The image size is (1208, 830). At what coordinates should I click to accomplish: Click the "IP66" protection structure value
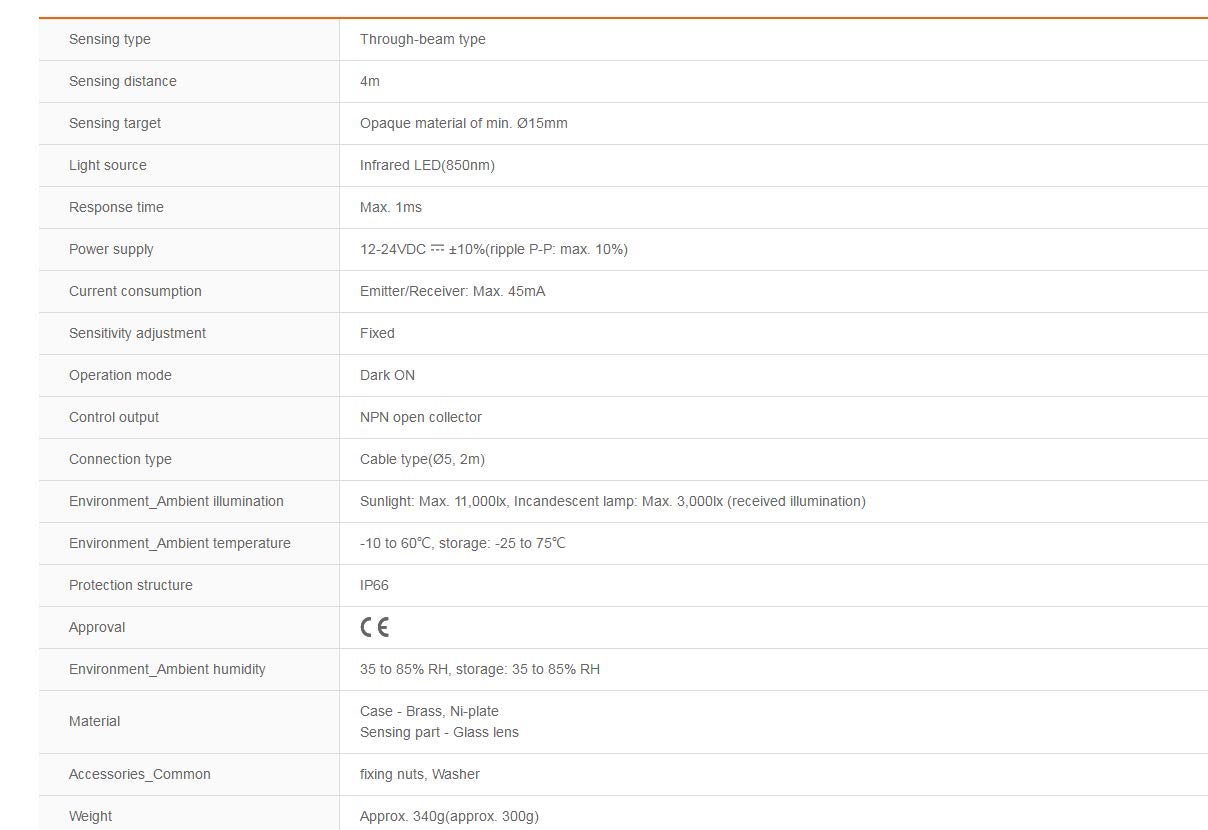pyautogui.click(x=374, y=585)
